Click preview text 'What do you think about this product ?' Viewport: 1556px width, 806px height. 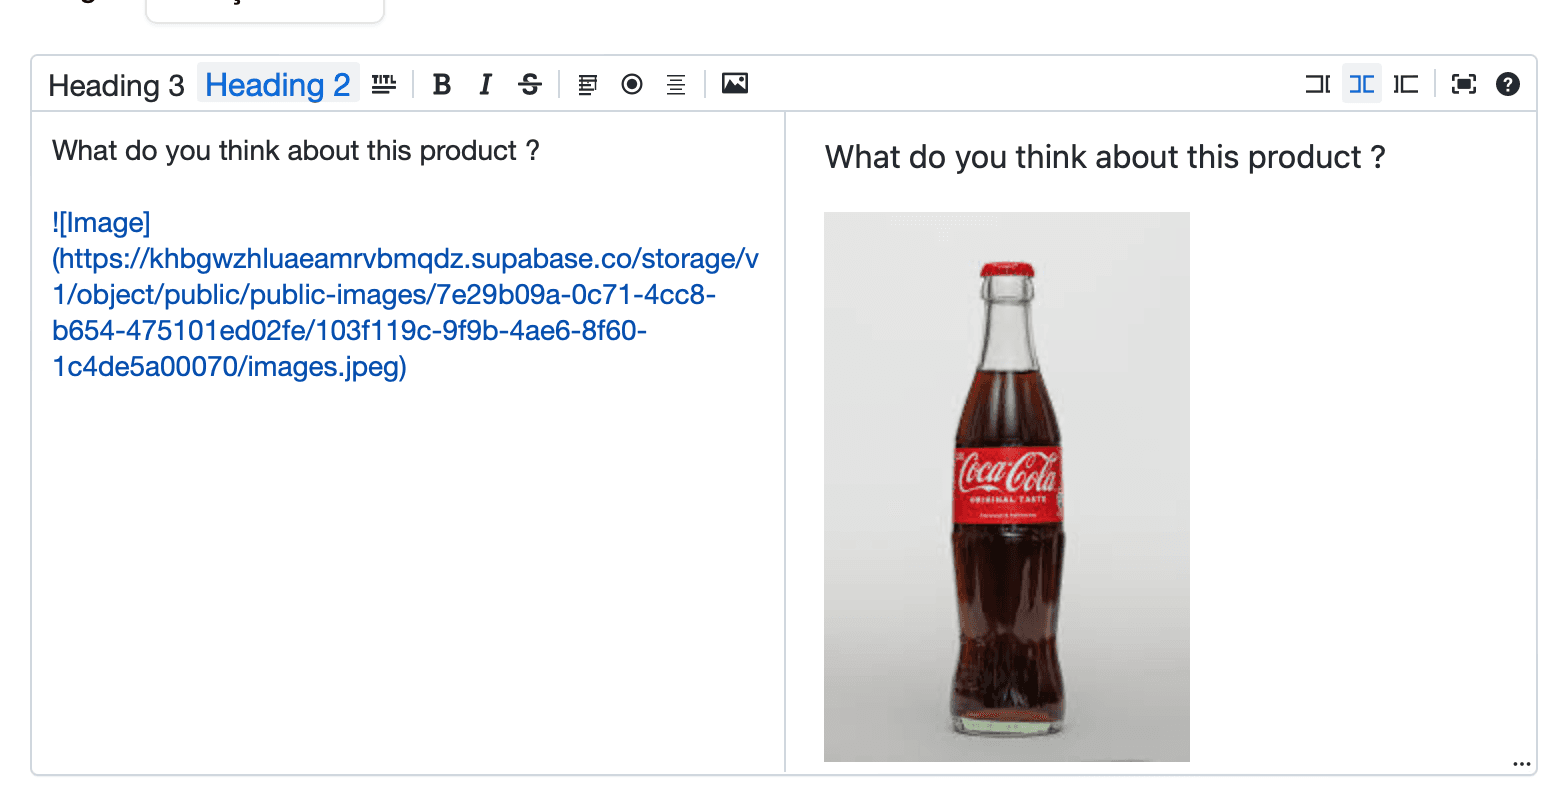coord(1105,158)
